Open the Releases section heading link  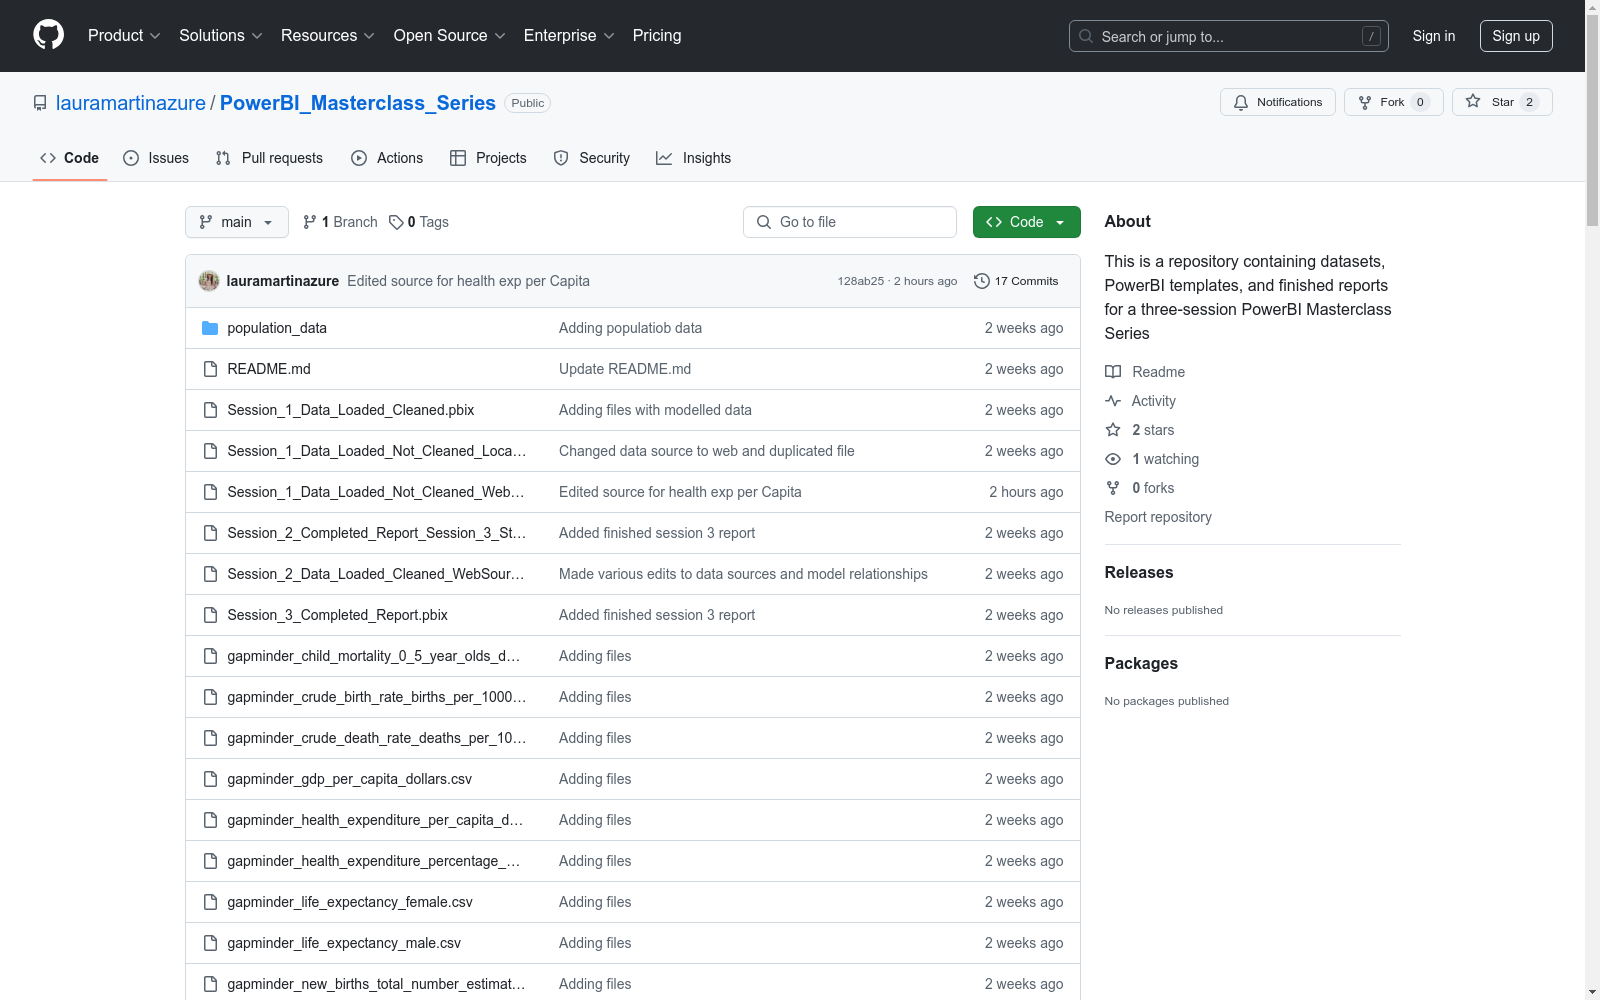(x=1139, y=572)
